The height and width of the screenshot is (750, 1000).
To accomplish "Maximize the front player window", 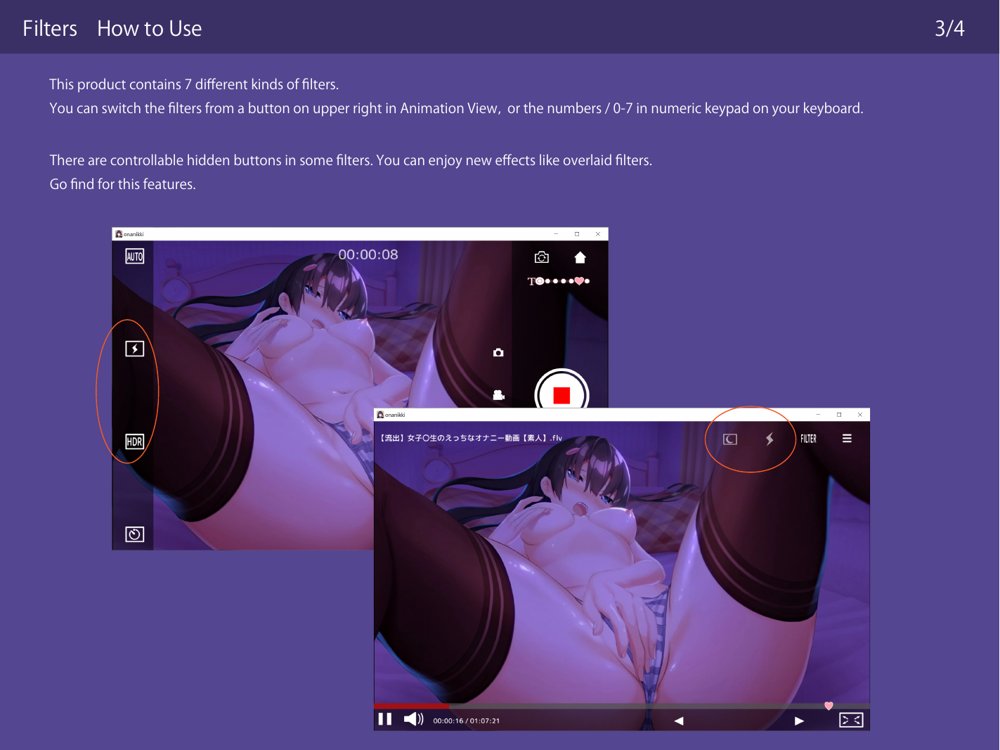I will click(x=839, y=415).
